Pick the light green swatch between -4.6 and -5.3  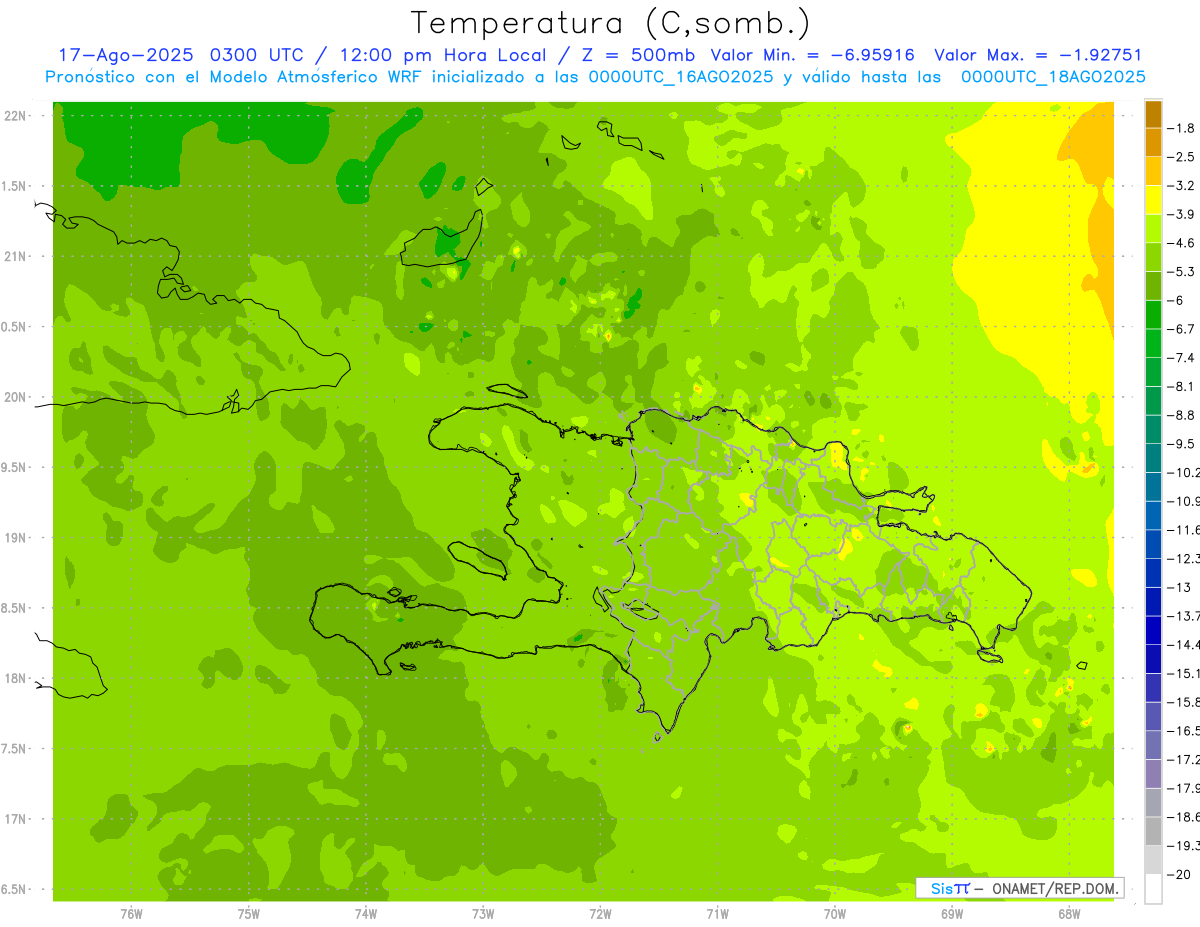point(1153,257)
